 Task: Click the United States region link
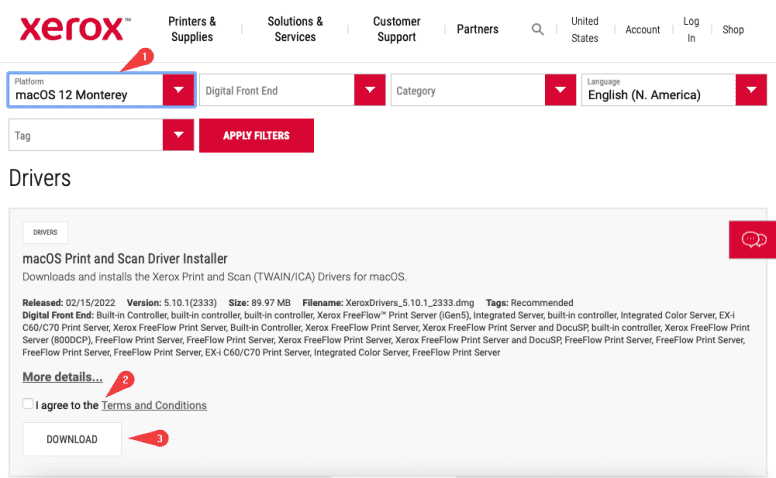584,29
